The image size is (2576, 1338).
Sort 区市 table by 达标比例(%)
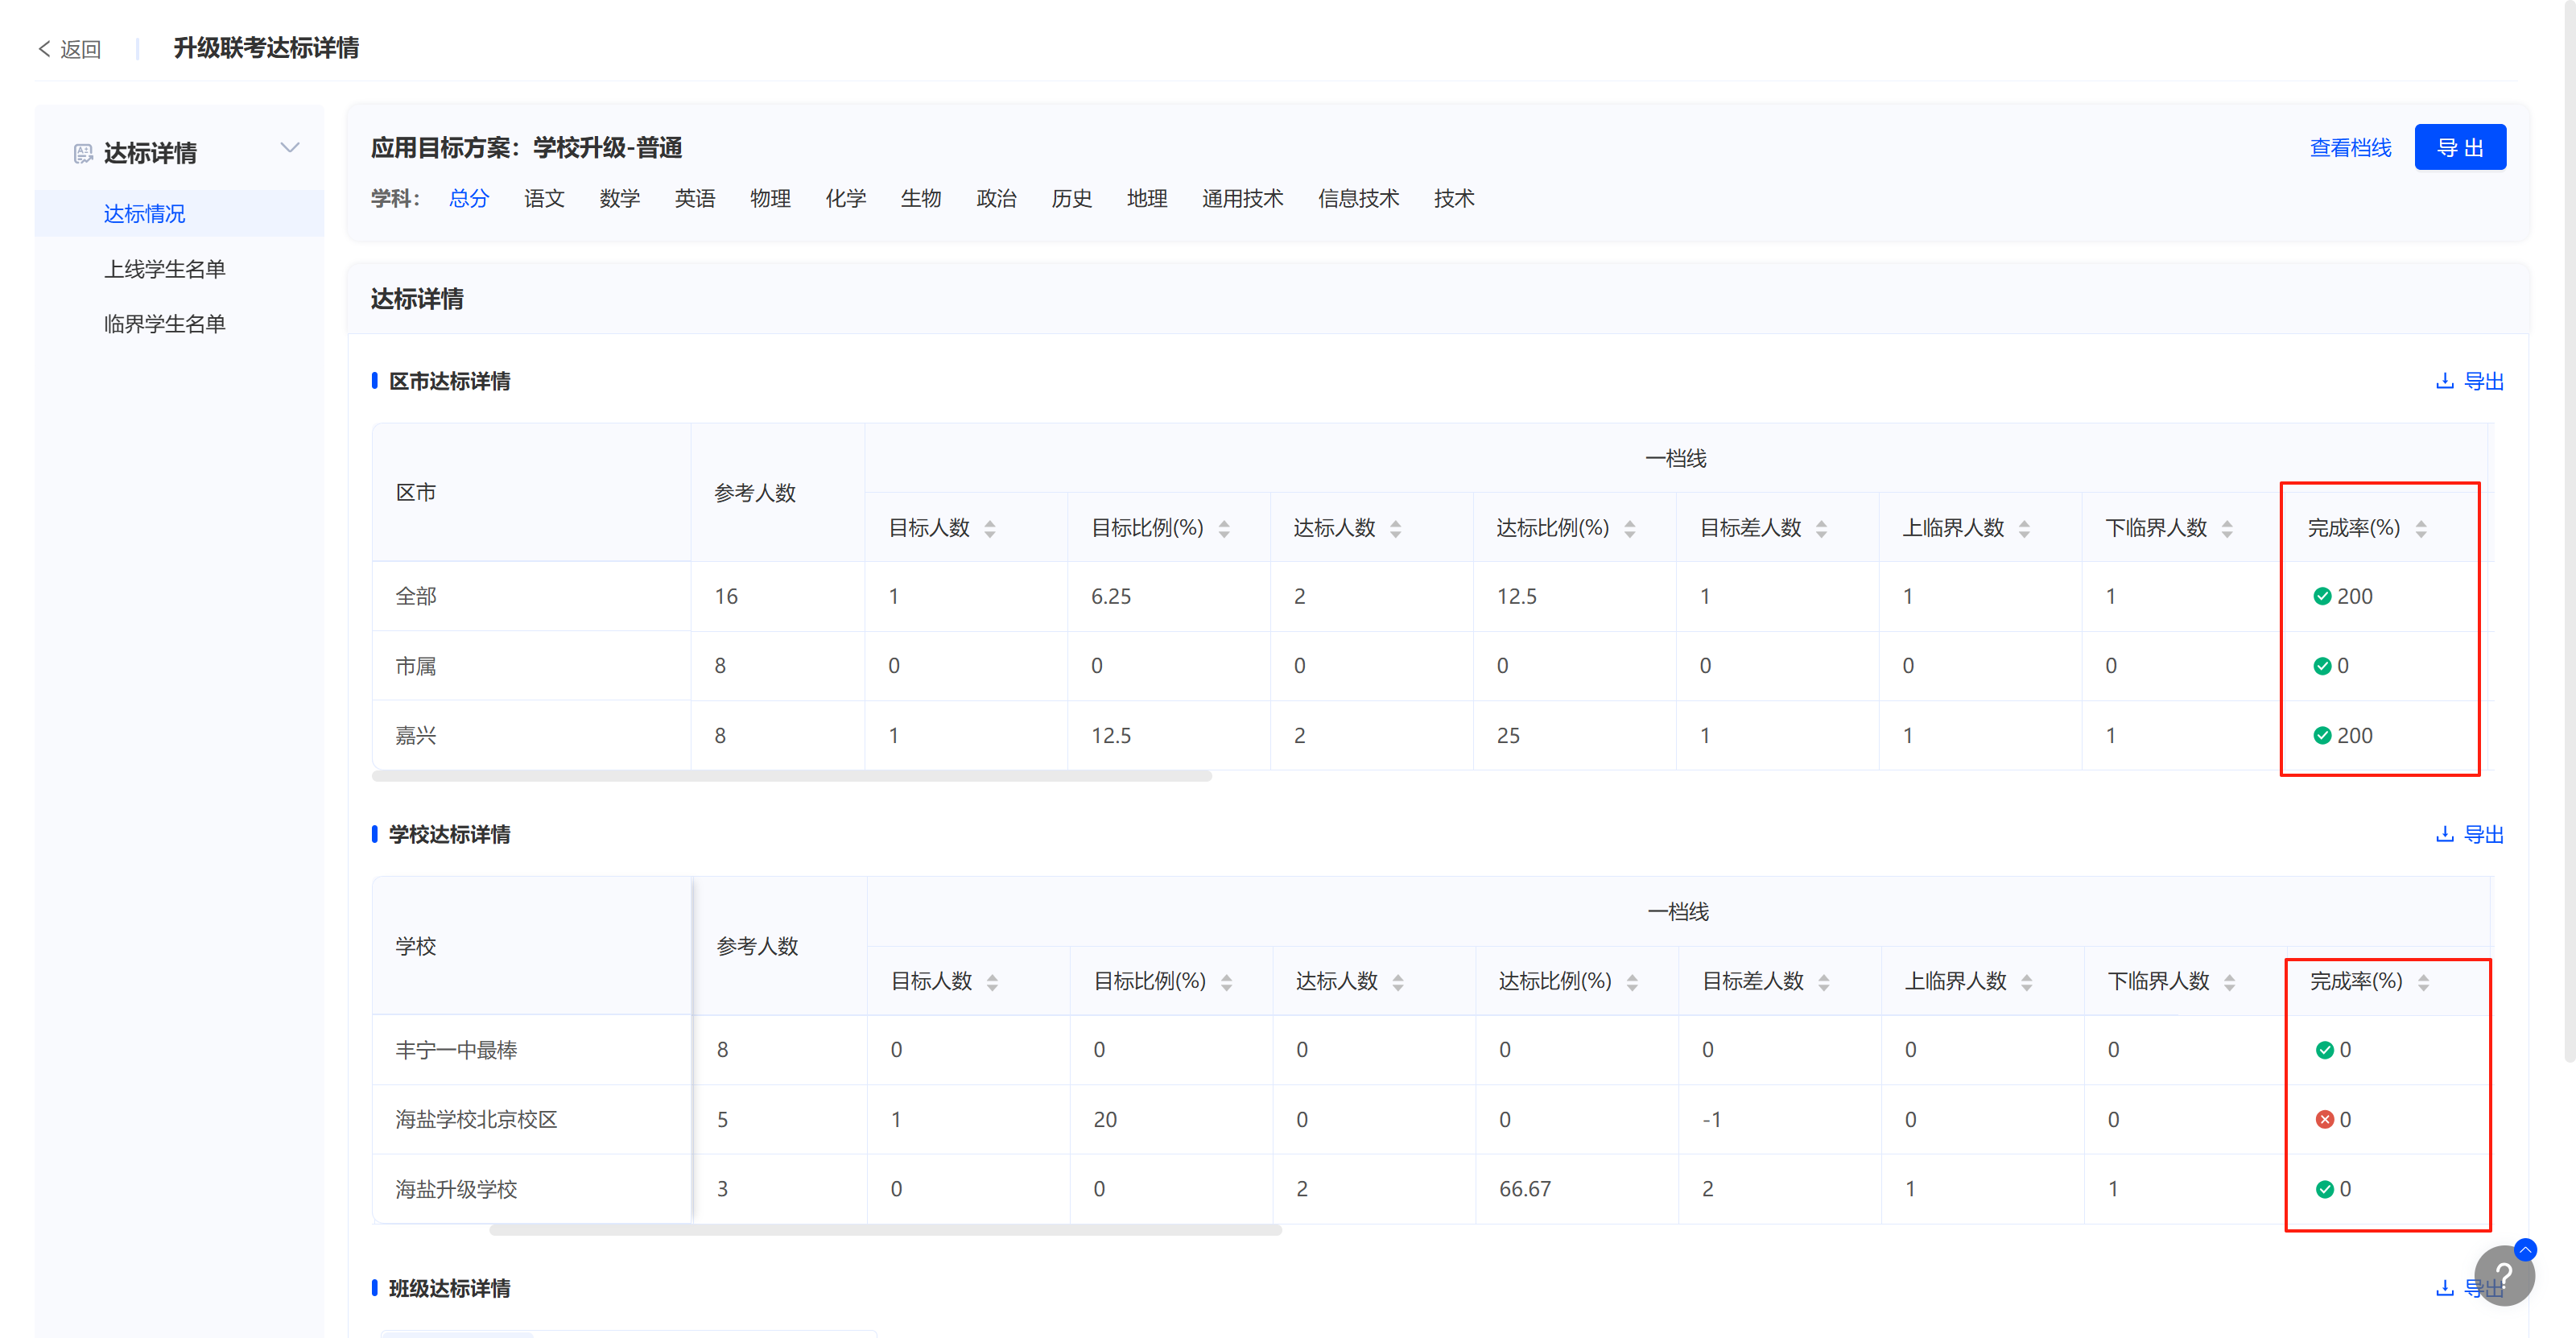click(1630, 529)
